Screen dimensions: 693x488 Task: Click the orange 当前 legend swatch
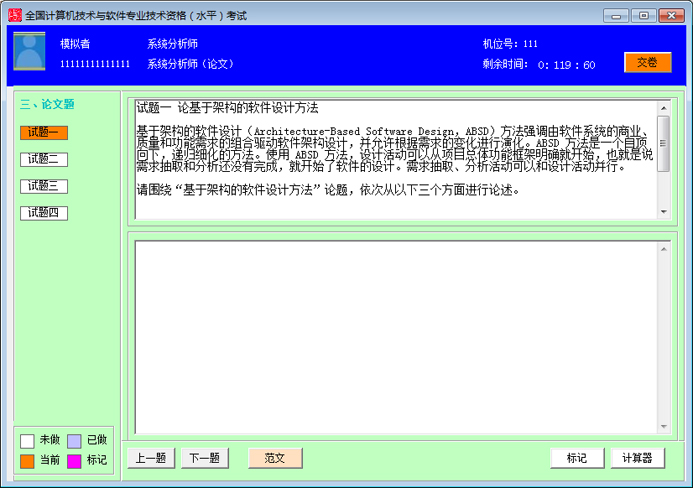coord(27,461)
